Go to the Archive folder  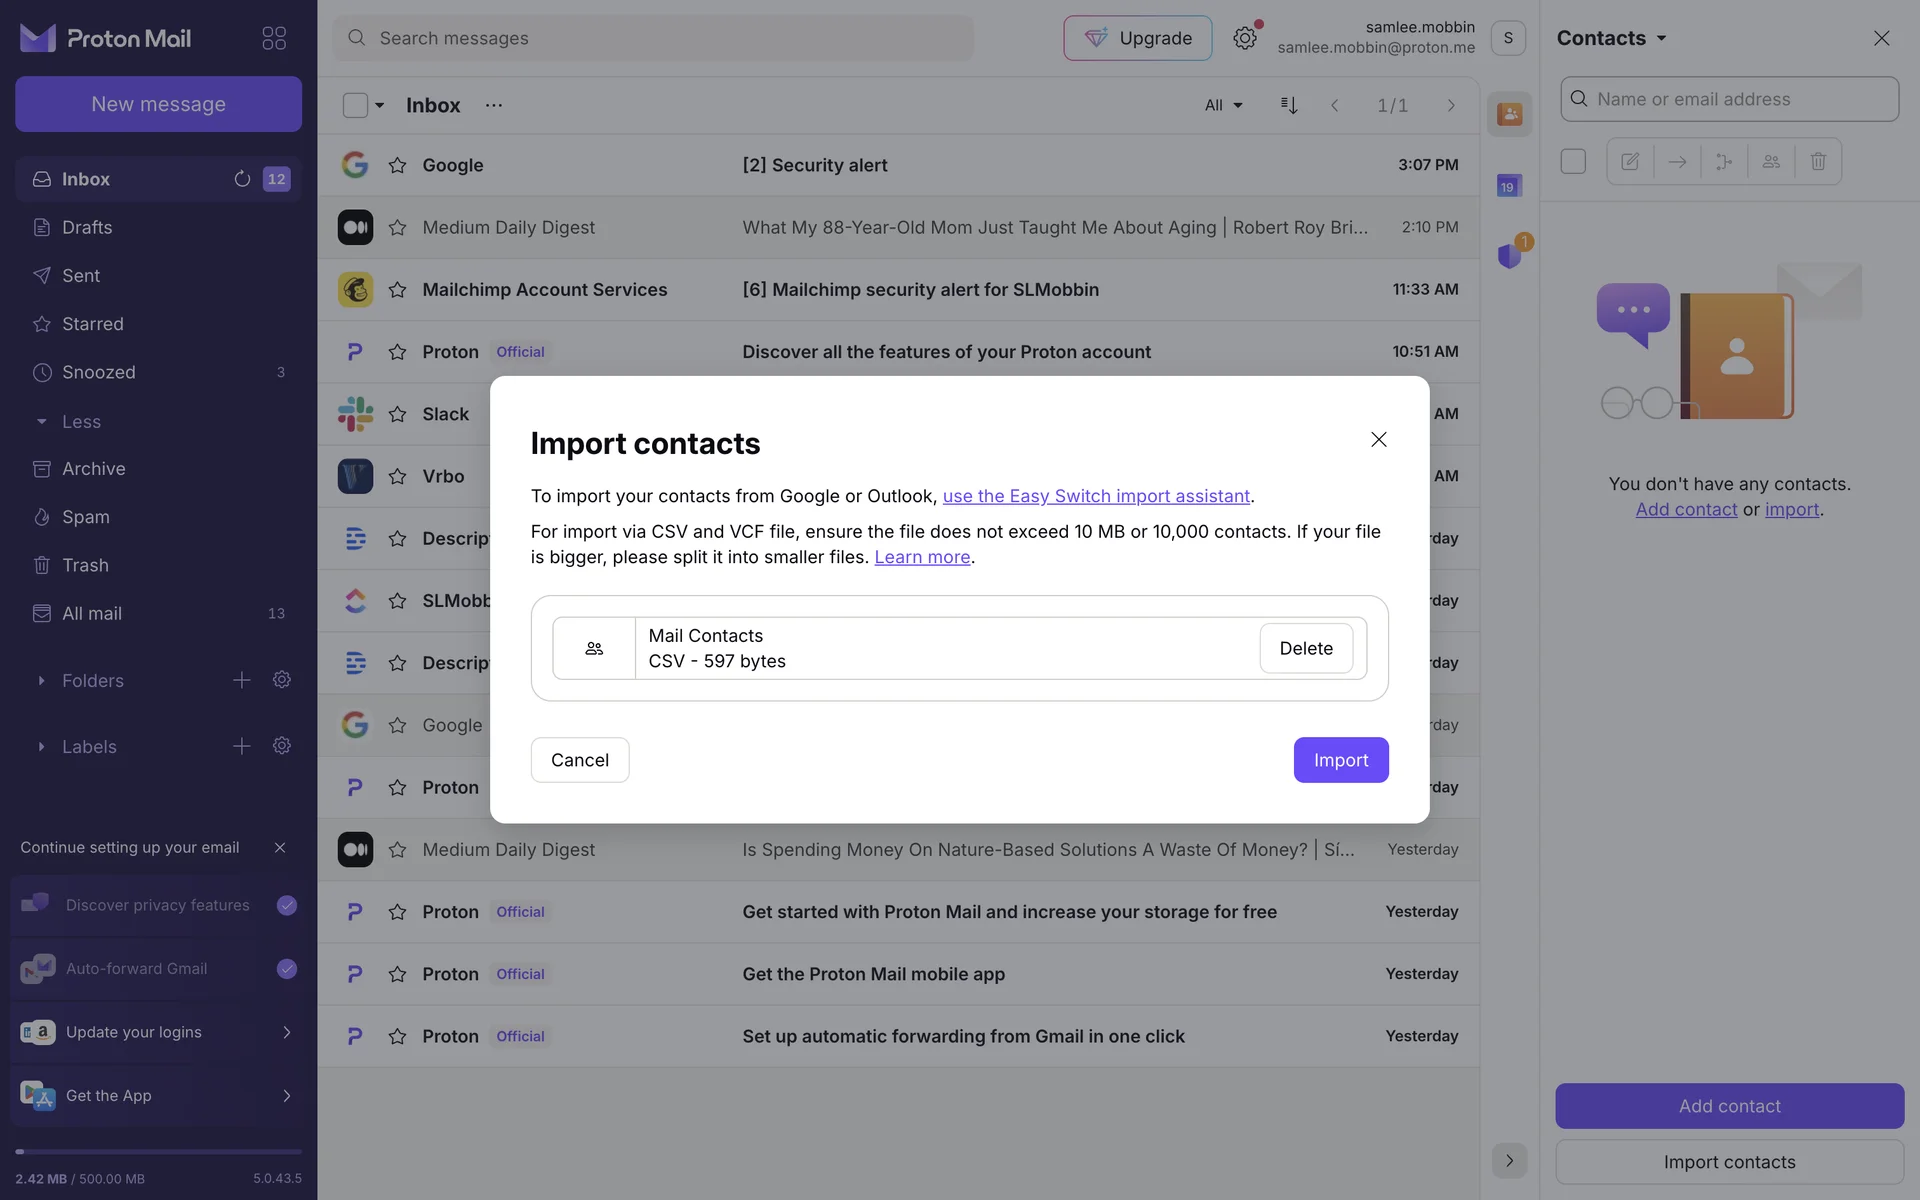pos(93,469)
